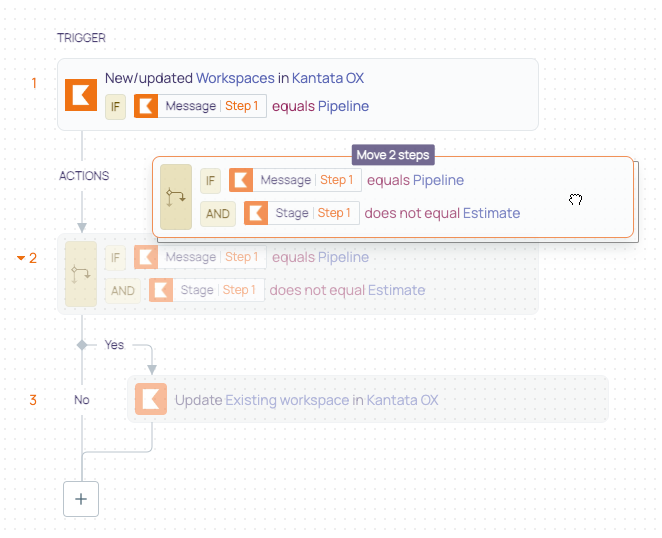Click the faded branch icon in step 2
The image size is (662, 538).
[81, 274]
